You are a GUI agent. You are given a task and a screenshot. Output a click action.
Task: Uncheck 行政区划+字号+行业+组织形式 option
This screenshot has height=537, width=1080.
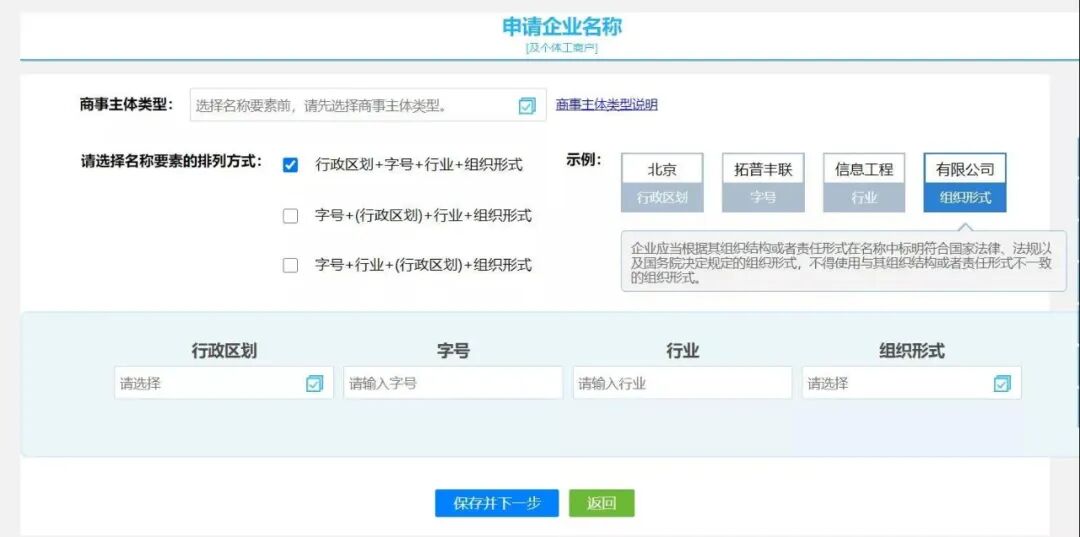[291, 165]
